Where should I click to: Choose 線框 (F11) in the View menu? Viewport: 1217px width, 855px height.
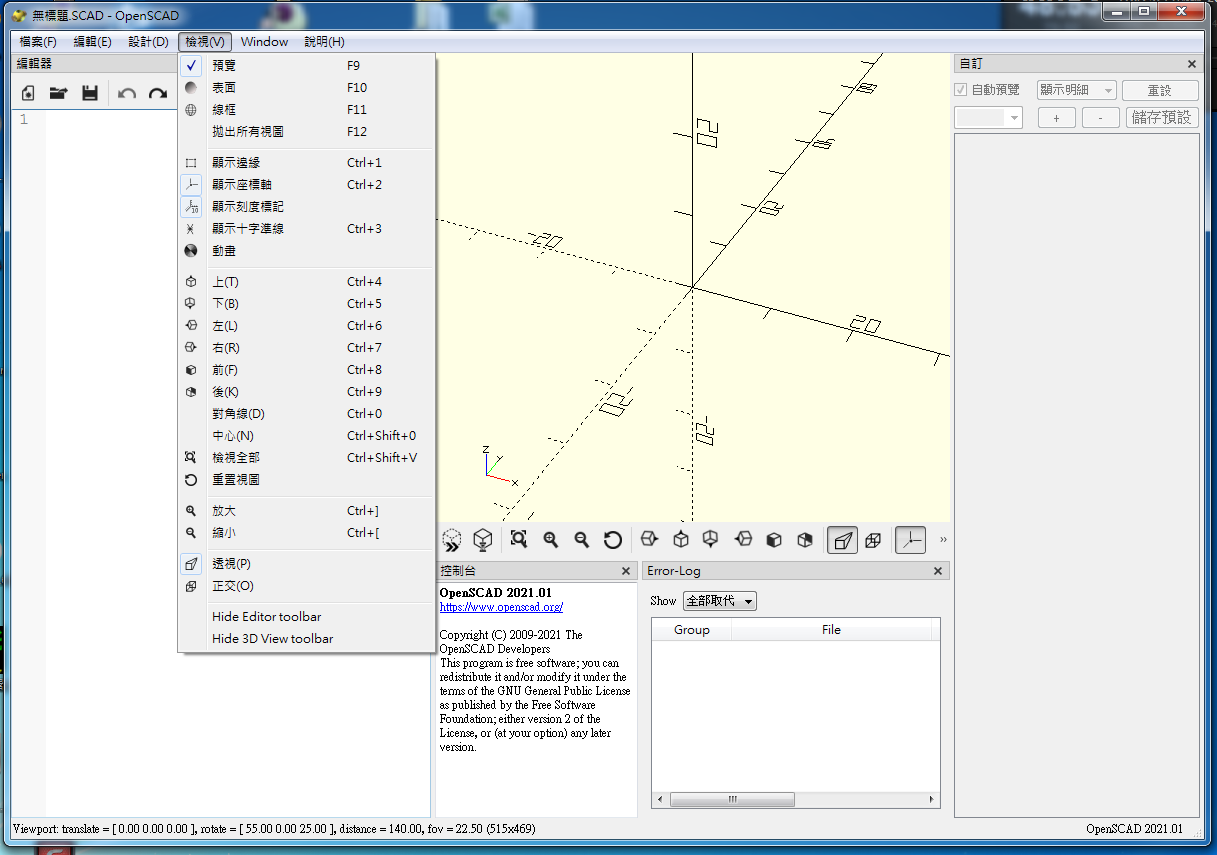pos(306,109)
